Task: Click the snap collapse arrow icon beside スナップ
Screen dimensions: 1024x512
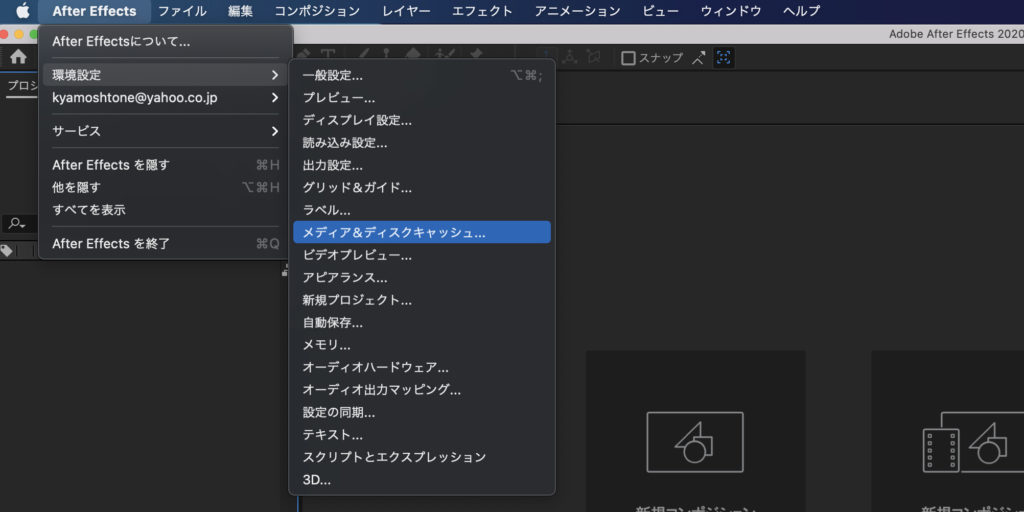Action: coord(698,58)
